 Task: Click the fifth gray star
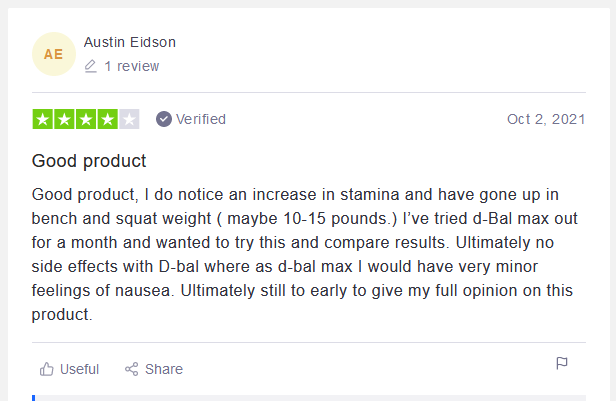(129, 119)
